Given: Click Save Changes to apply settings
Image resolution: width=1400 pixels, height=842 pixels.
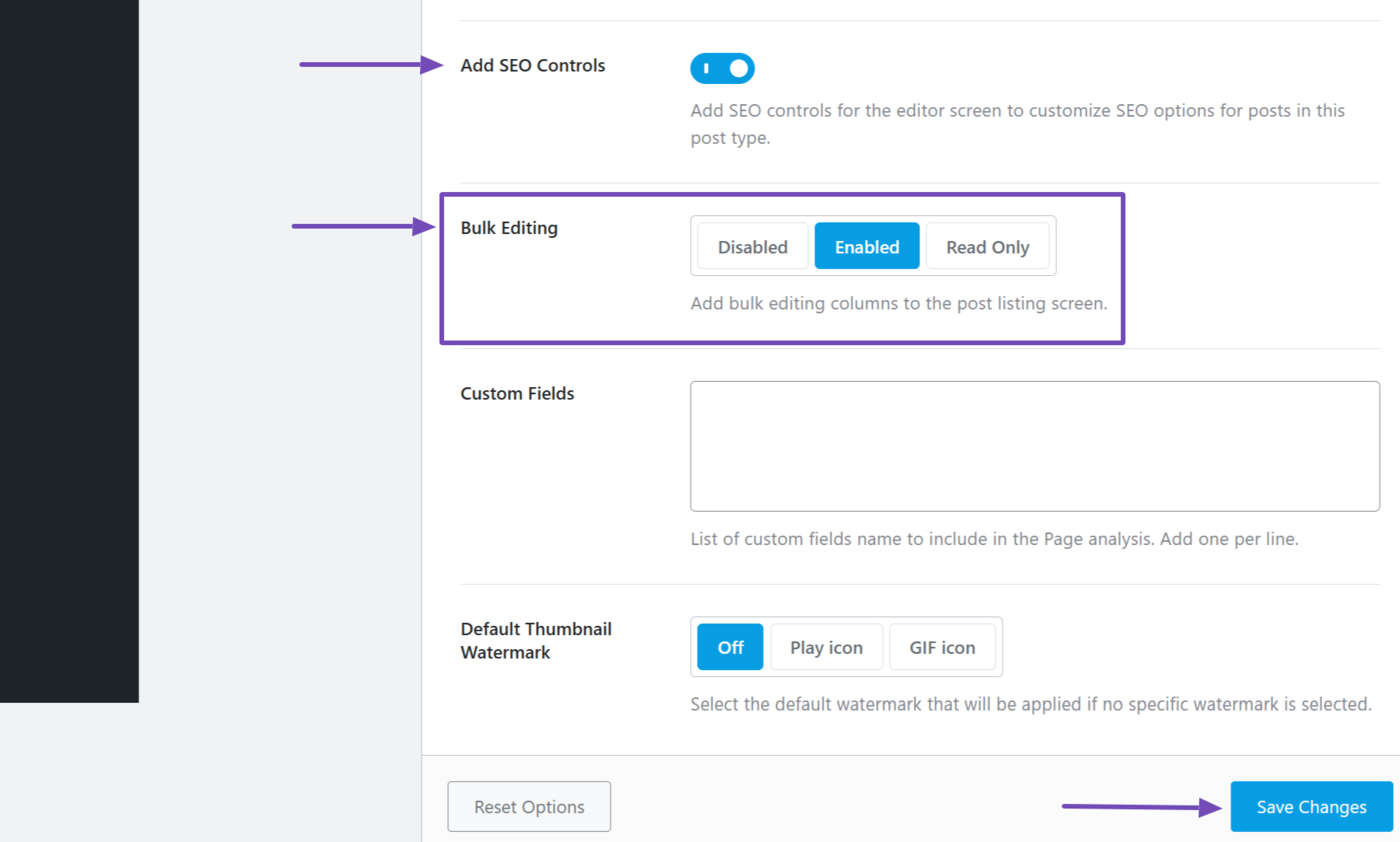Looking at the screenshot, I should click(1310, 806).
